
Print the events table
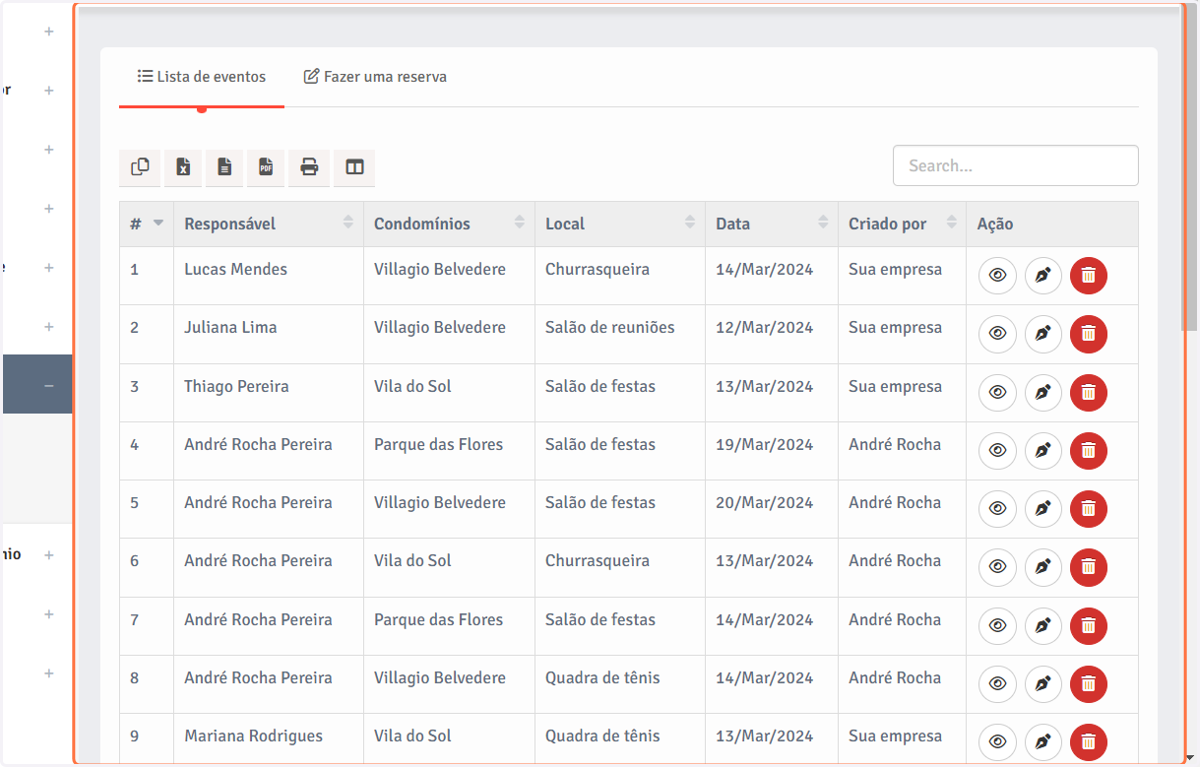pos(309,168)
